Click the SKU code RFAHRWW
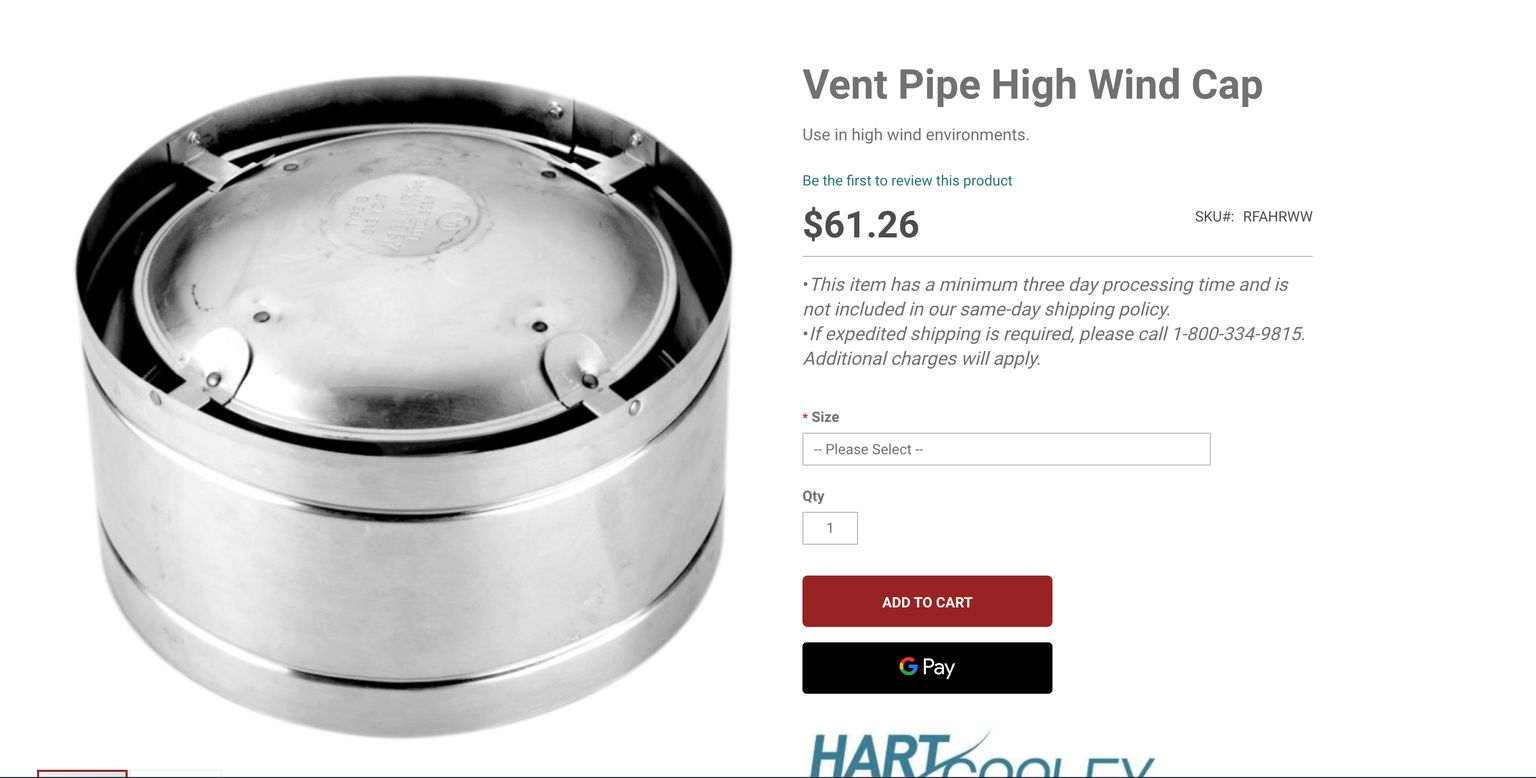Screen dimensions: 1536x778 point(1277,216)
